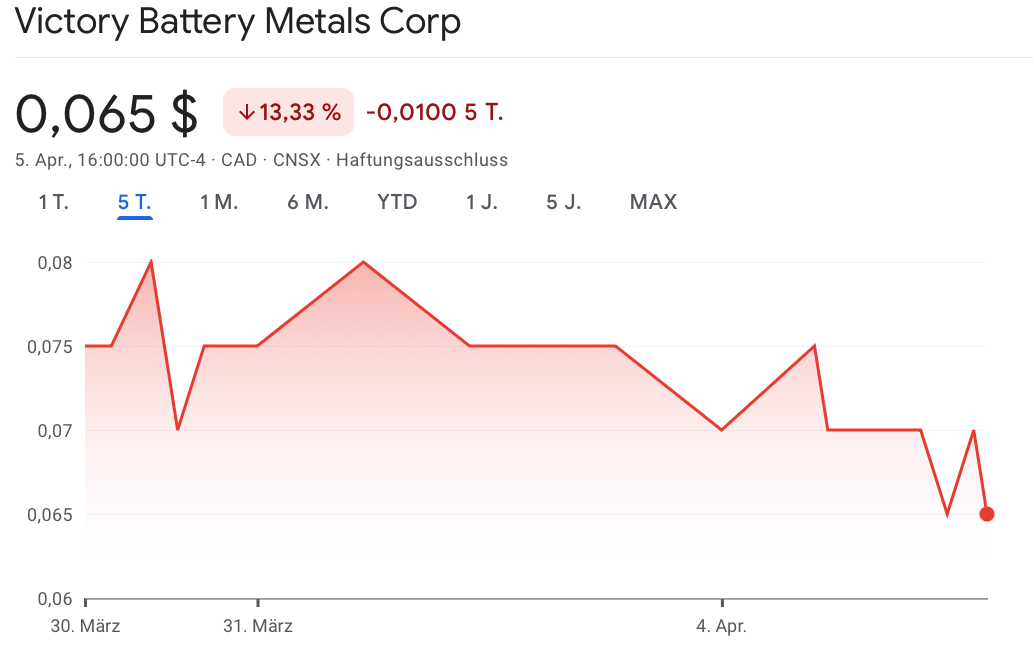This screenshot has height=651, width=1033.
Task: Click the 31. März axis marker
Action: (258, 627)
